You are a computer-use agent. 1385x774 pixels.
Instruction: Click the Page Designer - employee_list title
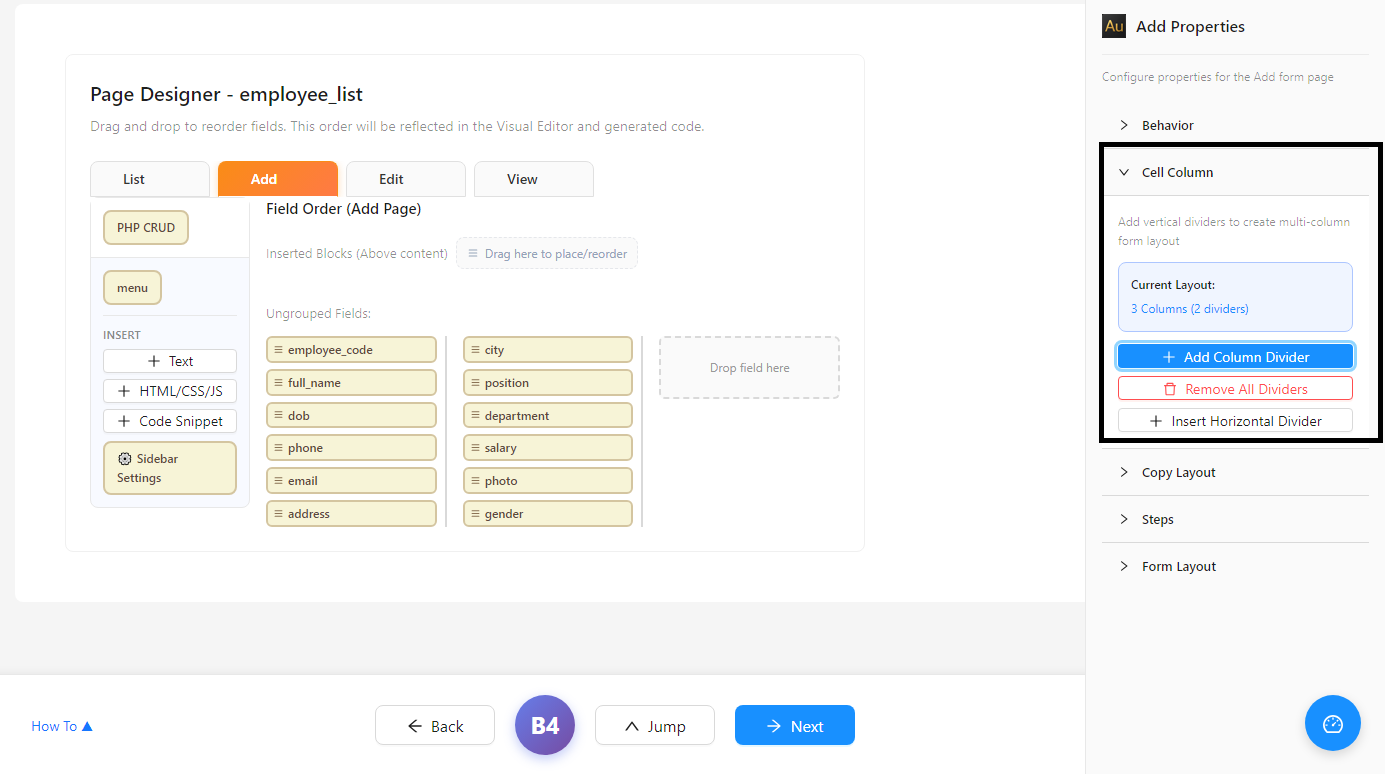227,95
